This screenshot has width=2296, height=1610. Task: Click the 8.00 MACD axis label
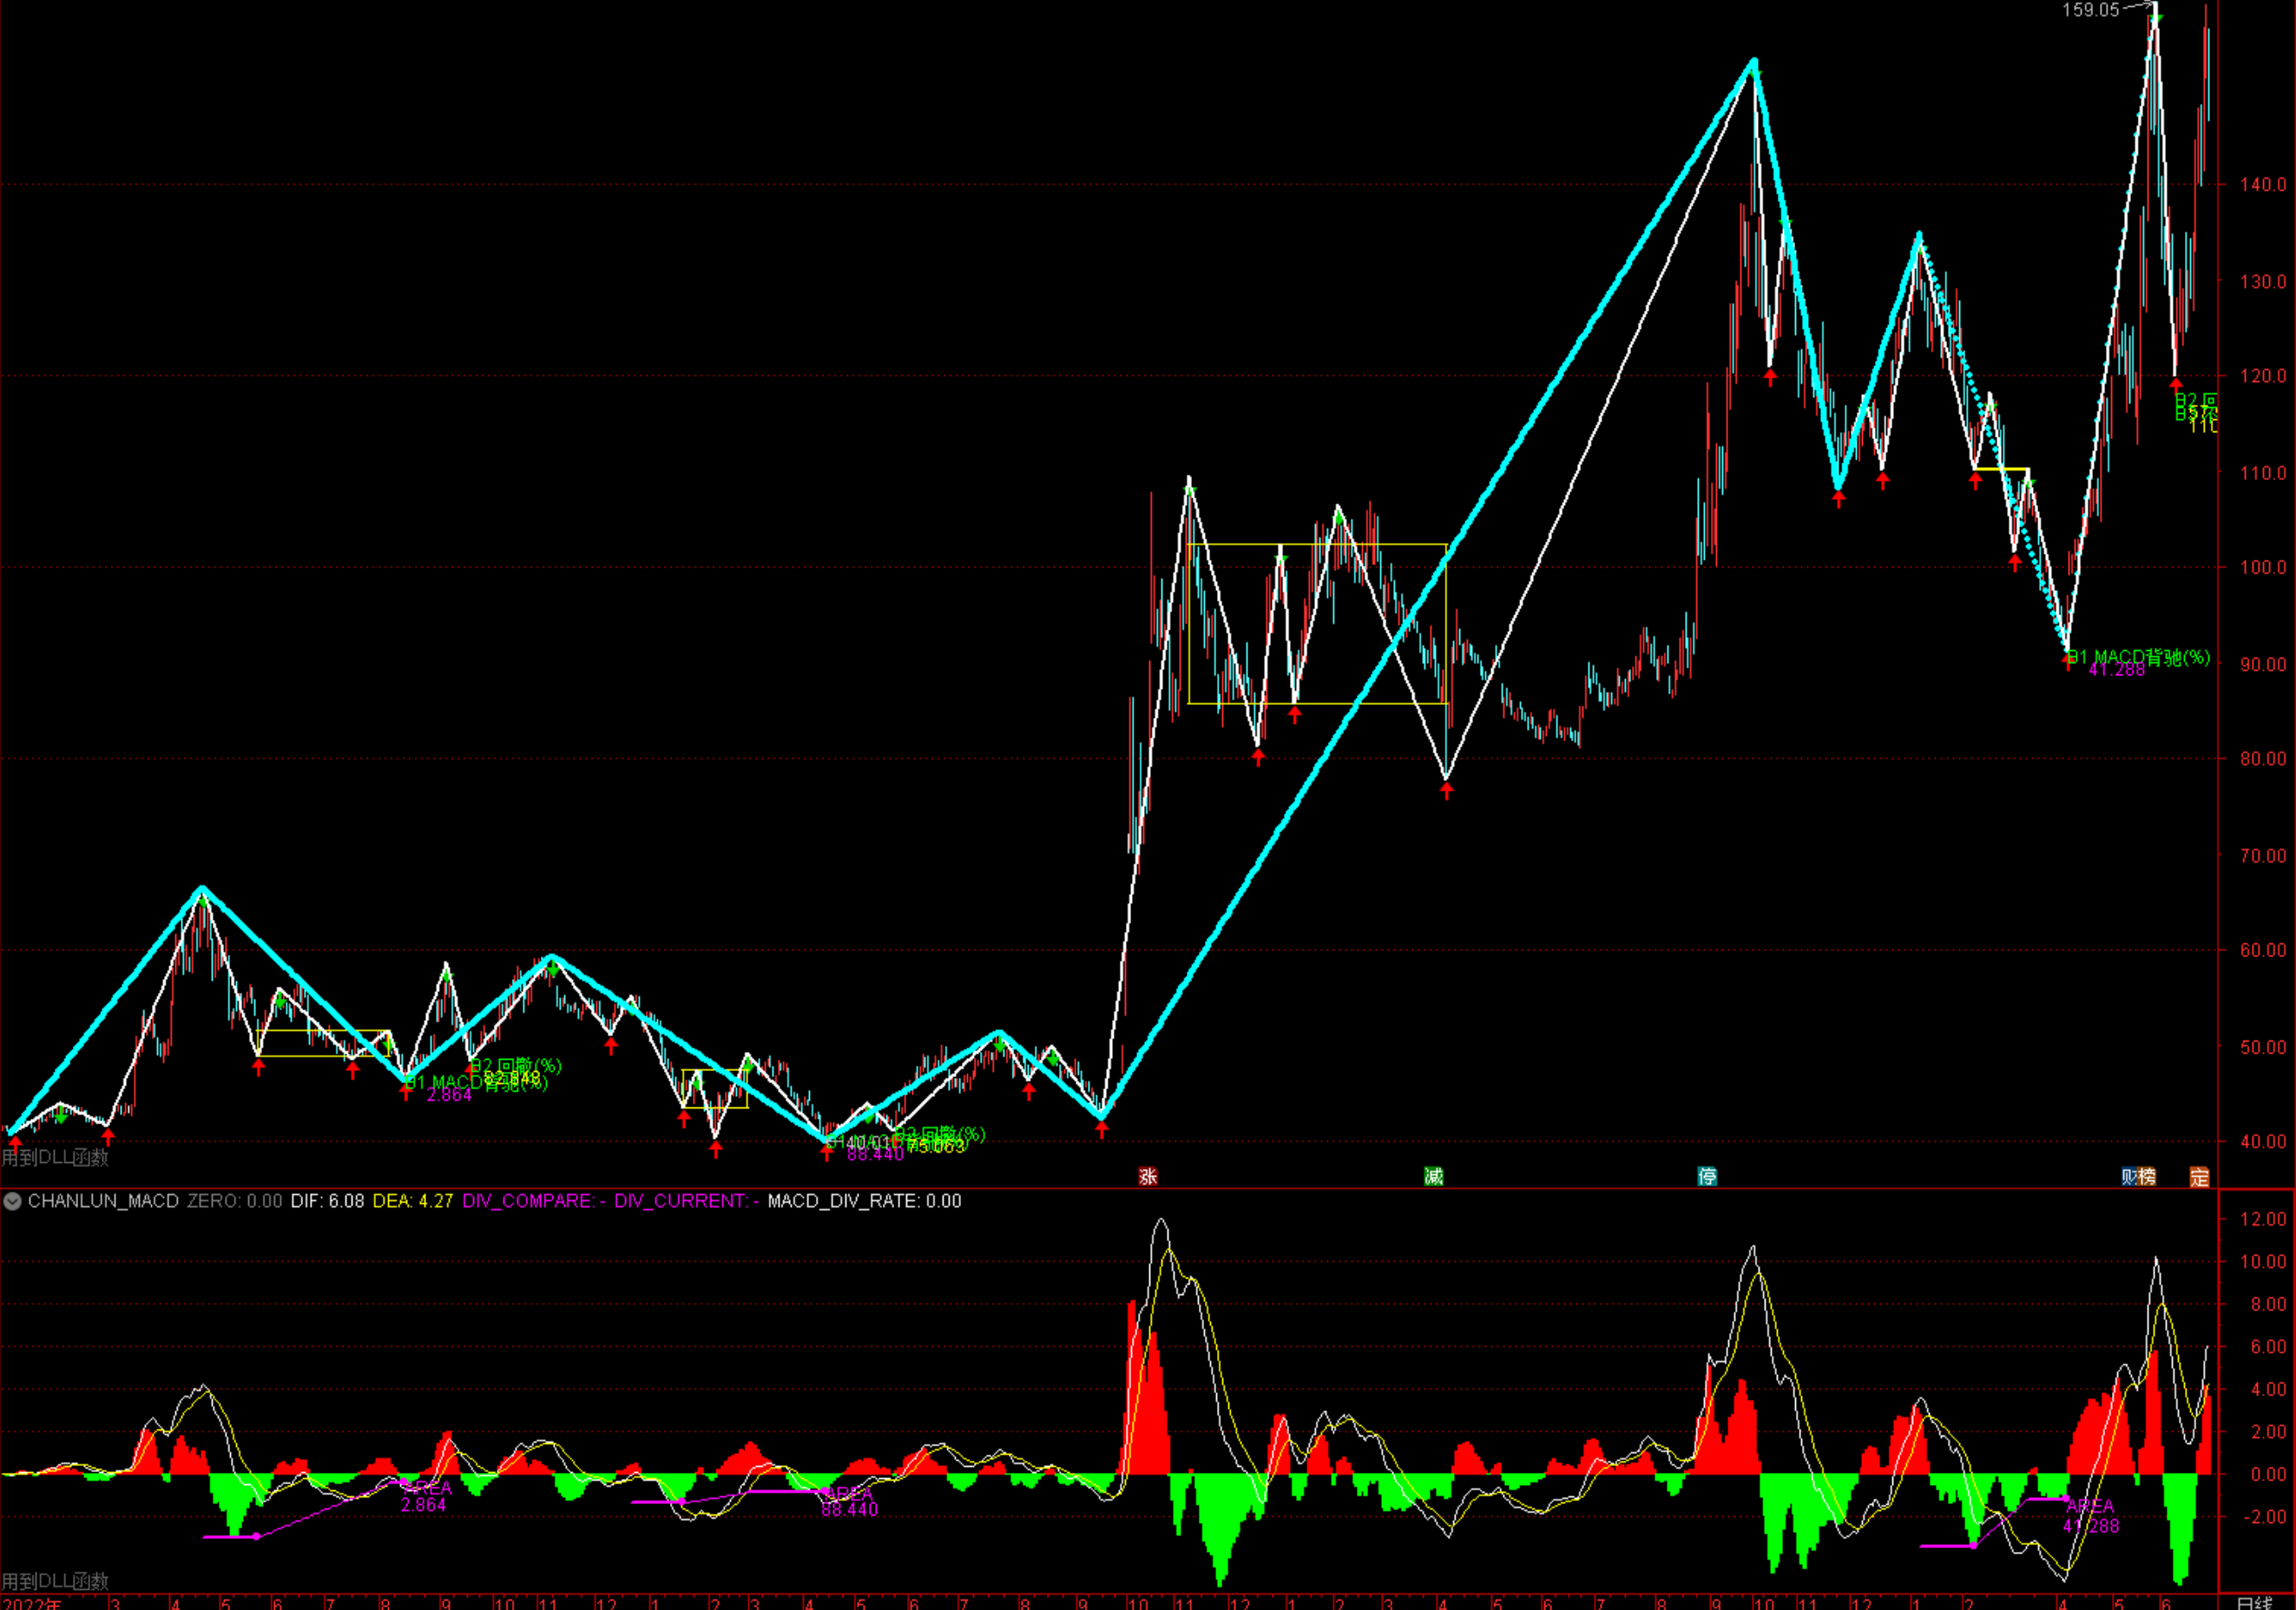(x=2268, y=1304)
